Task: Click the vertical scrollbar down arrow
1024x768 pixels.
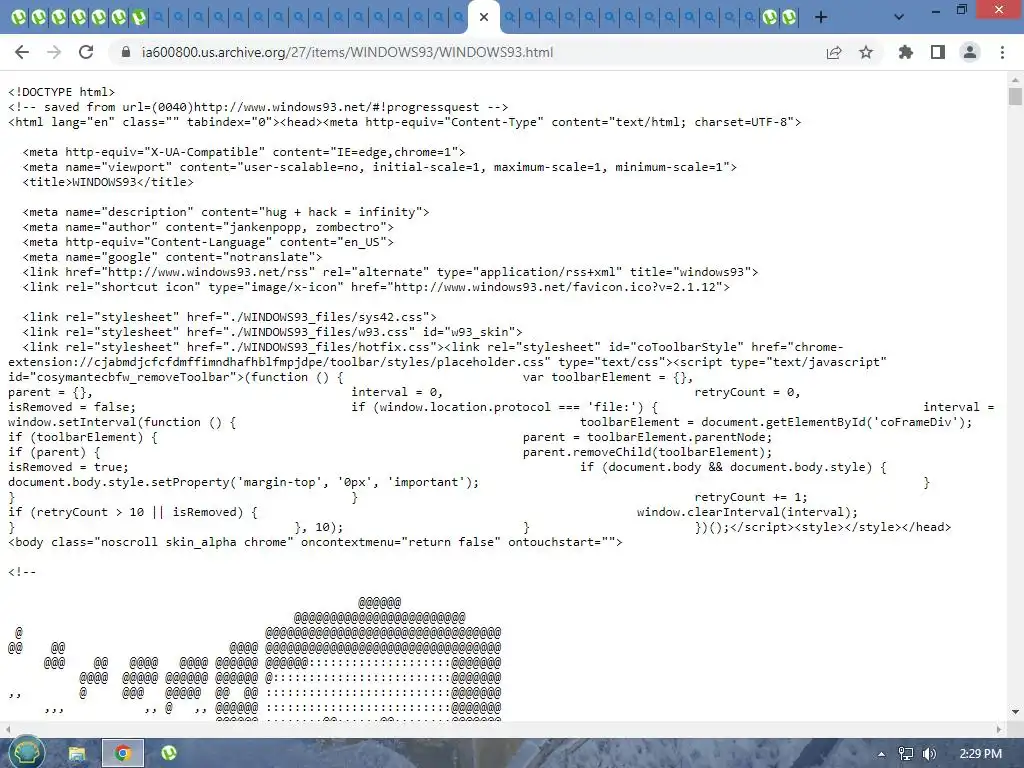Action: point(1015,712)
